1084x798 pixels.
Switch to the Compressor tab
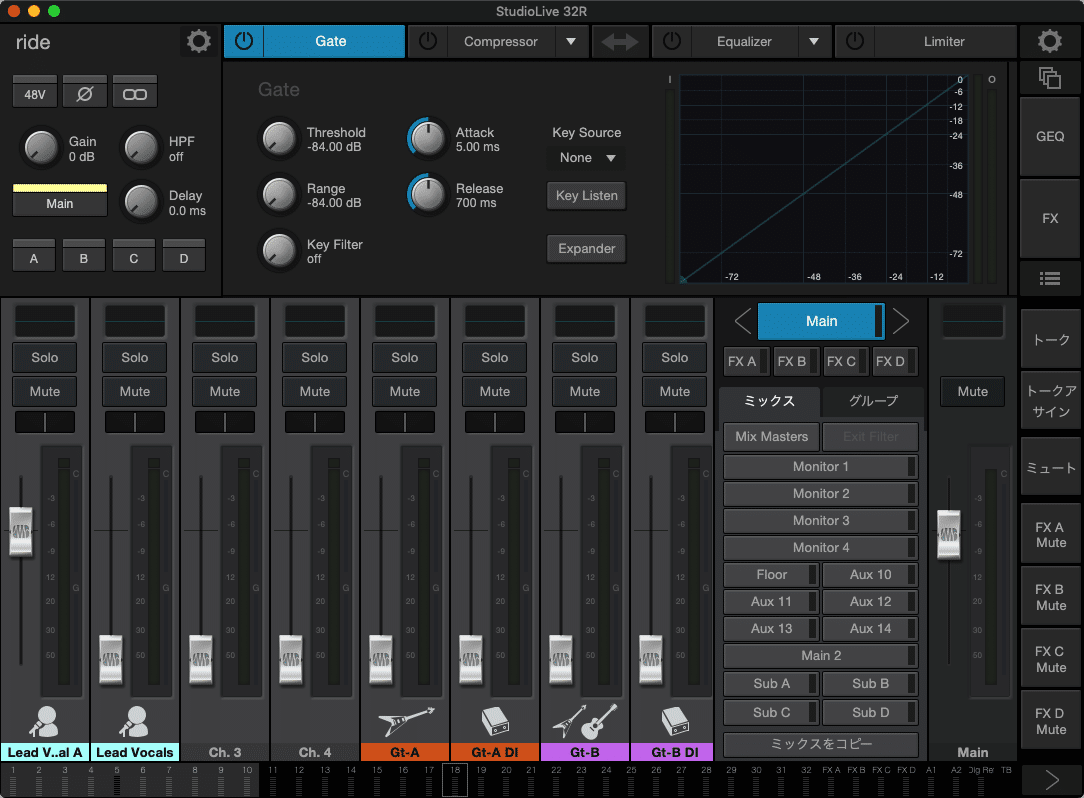tap(501, 41)
